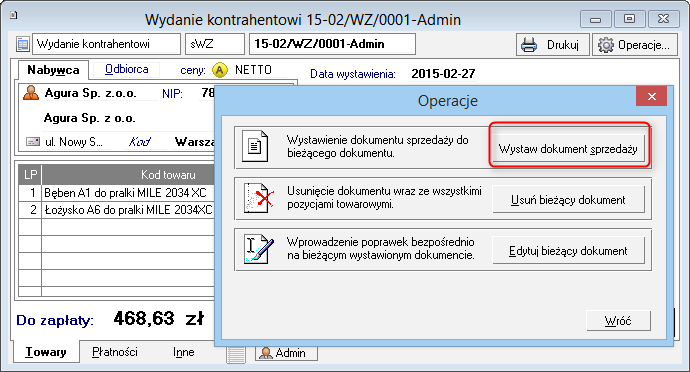Click the 15-02/WZ/0001-Admin number field

[332, 44]
